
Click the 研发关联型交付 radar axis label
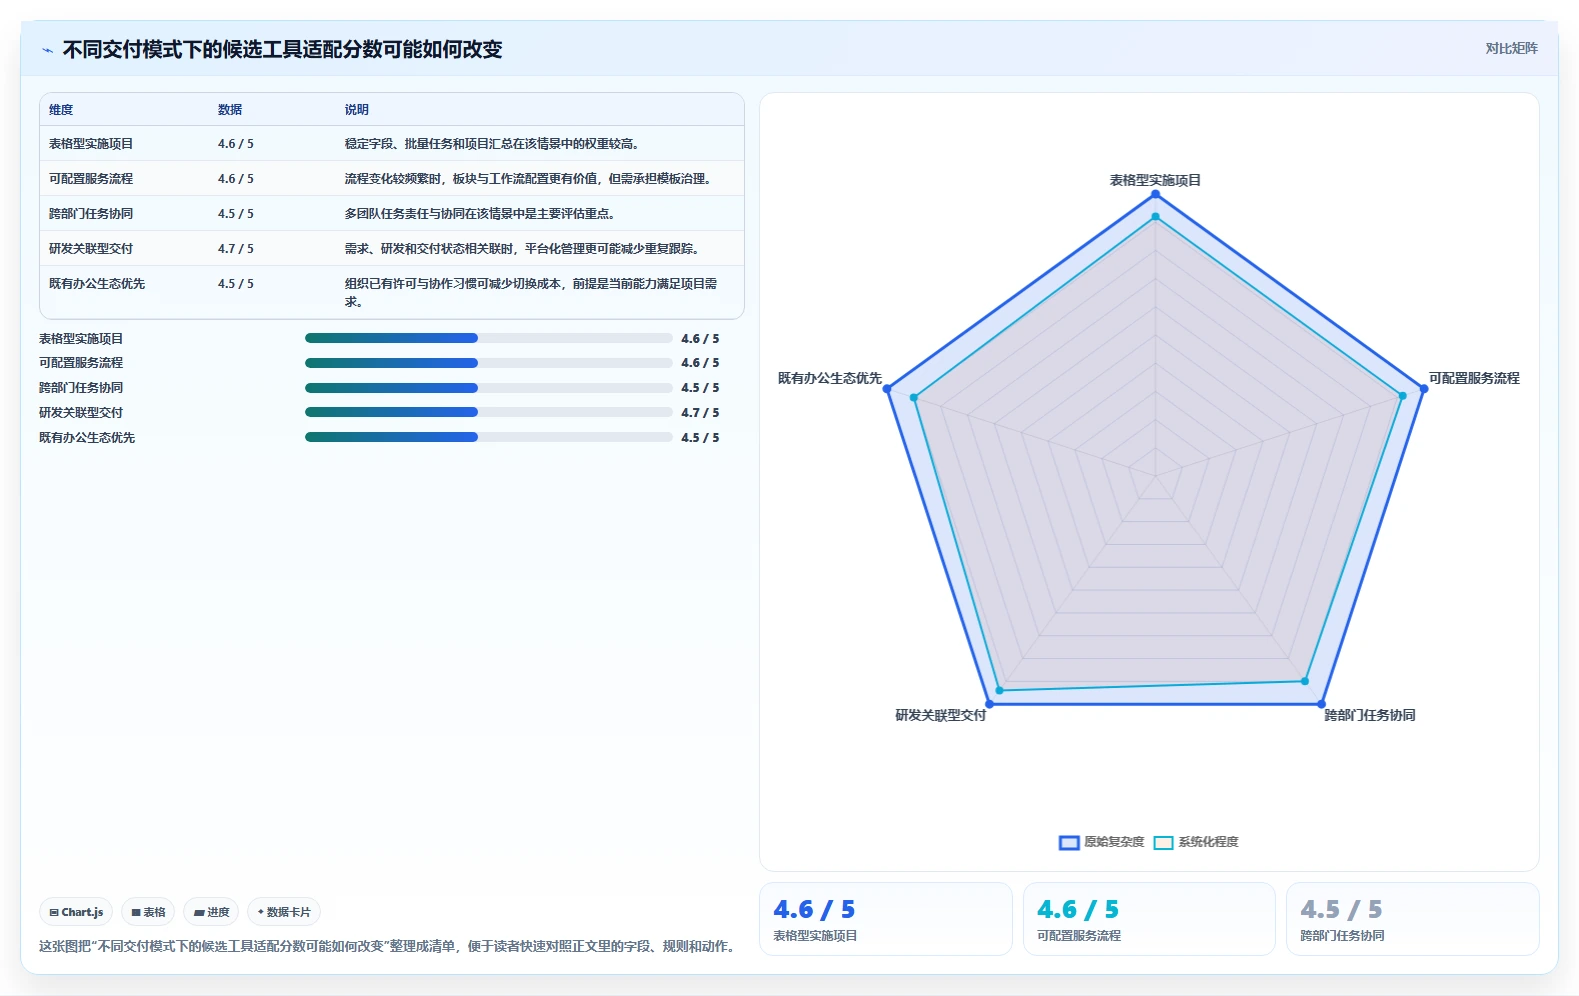coord(941,715)
